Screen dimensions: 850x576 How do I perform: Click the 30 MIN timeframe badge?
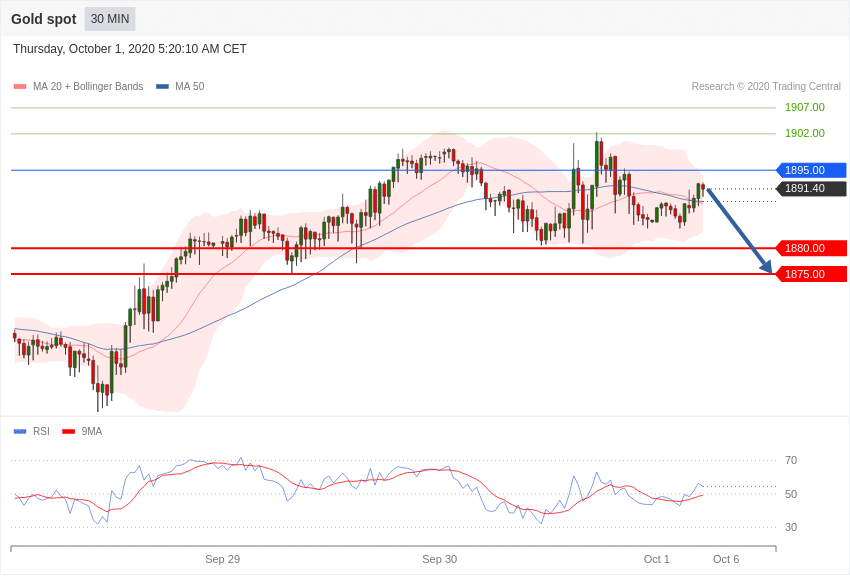tap(110, 19)
